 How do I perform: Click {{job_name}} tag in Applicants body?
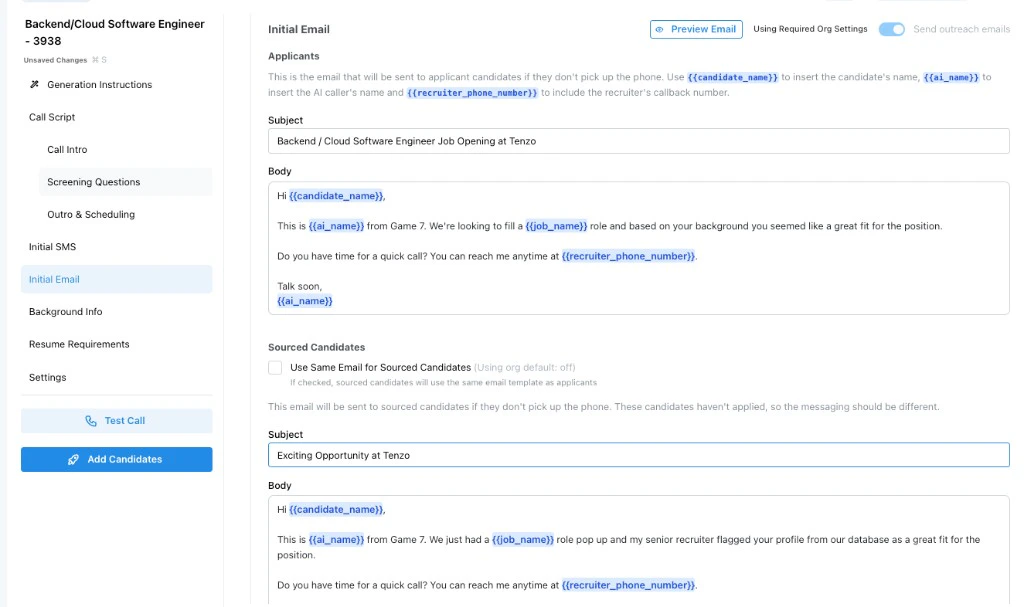(x=556, y=226)
